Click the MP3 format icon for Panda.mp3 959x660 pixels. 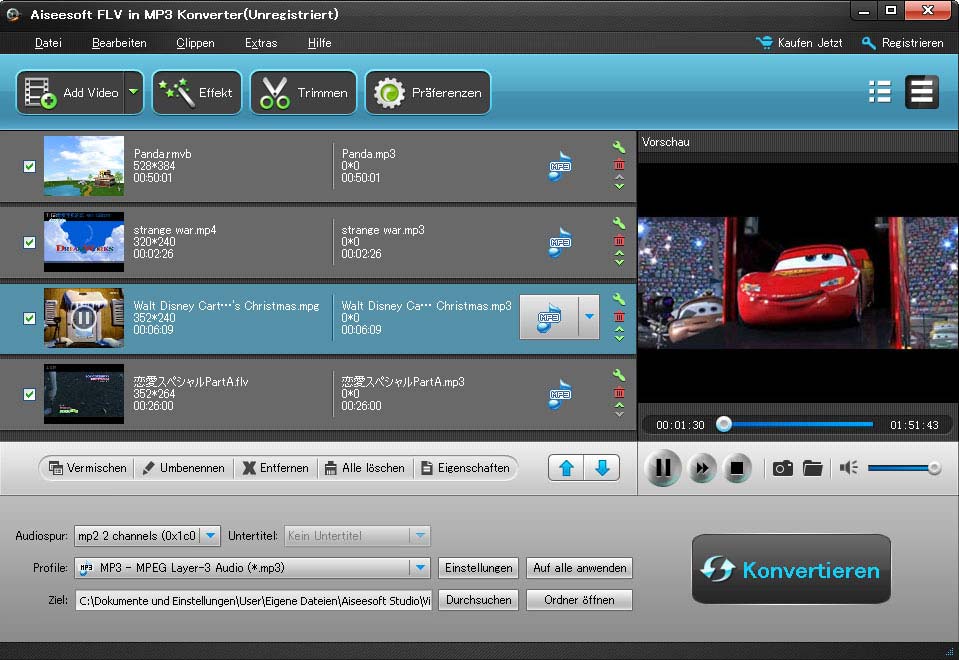560,166
